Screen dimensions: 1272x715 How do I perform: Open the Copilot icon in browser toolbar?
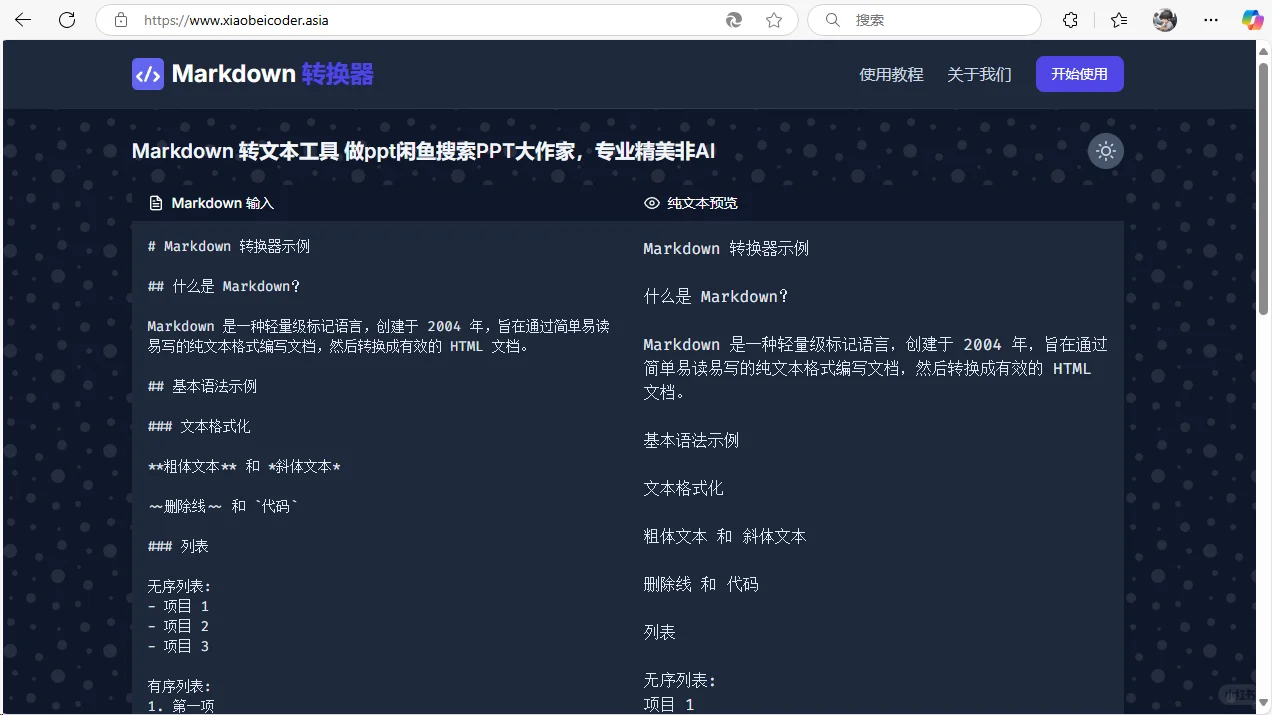[x=1251, y=19]
